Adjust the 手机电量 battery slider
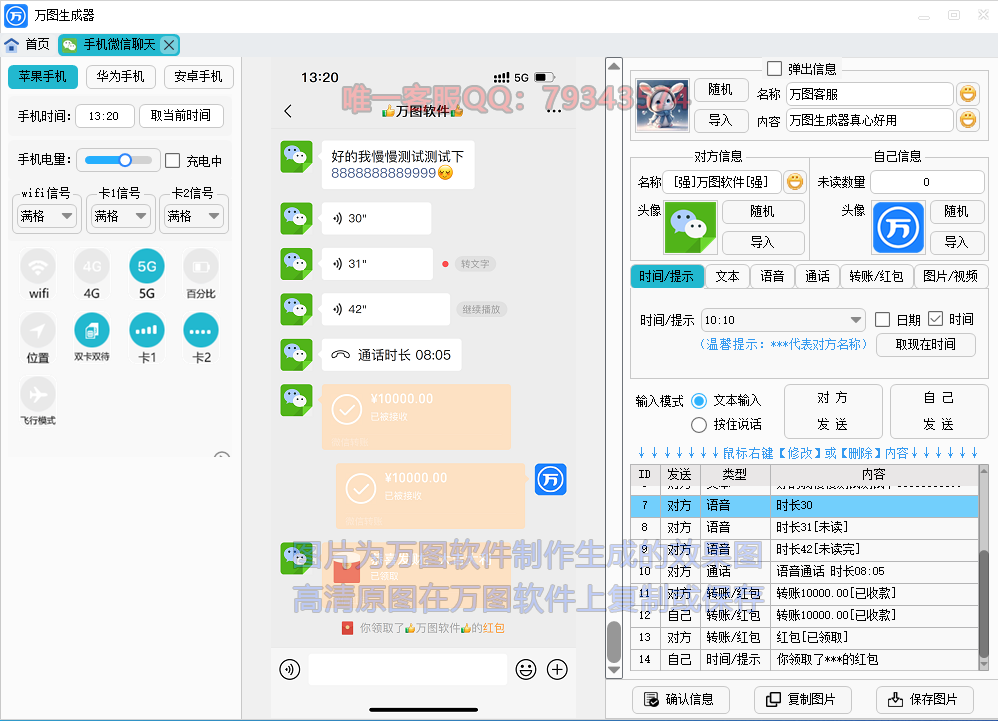 pyautogui.click(x=125, y=160)
